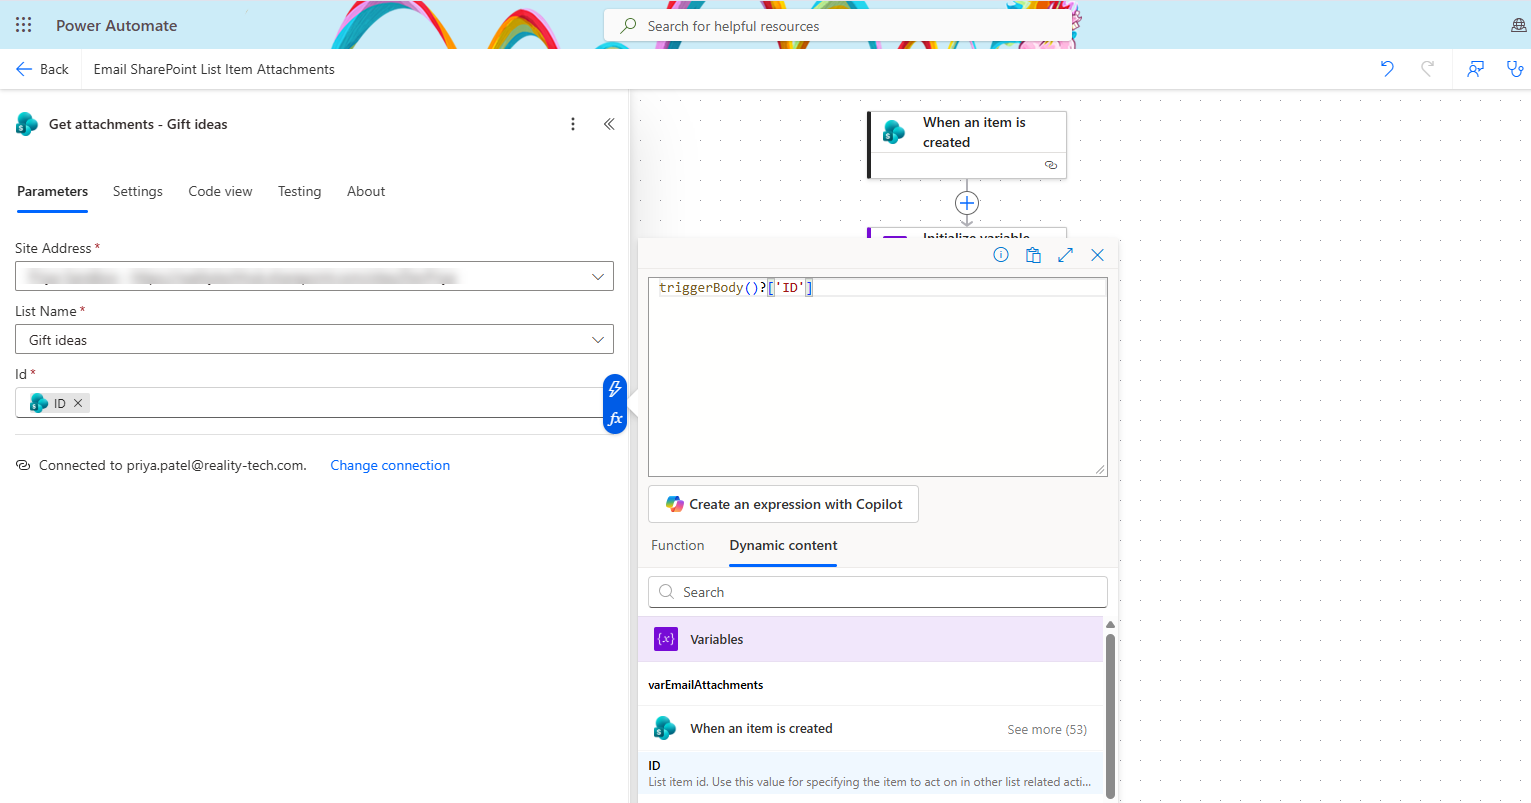Open the feedback icon in toolbar
The height and width of the screenshot is (803, 1531).
1475,69
